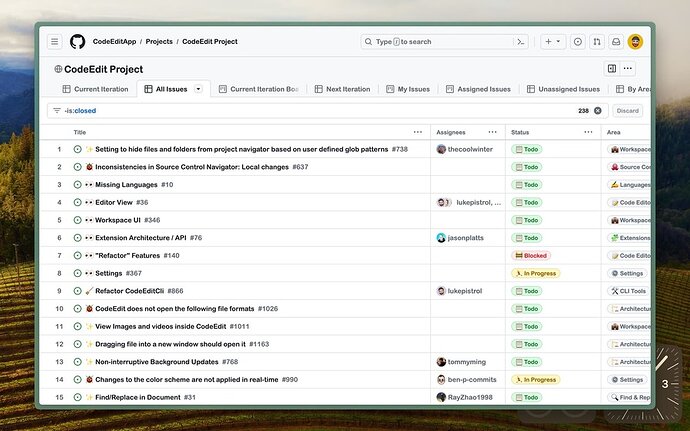Switch to My Issues tab
Viewport: 690px width, 431px height.
click(x=408, y=89)
